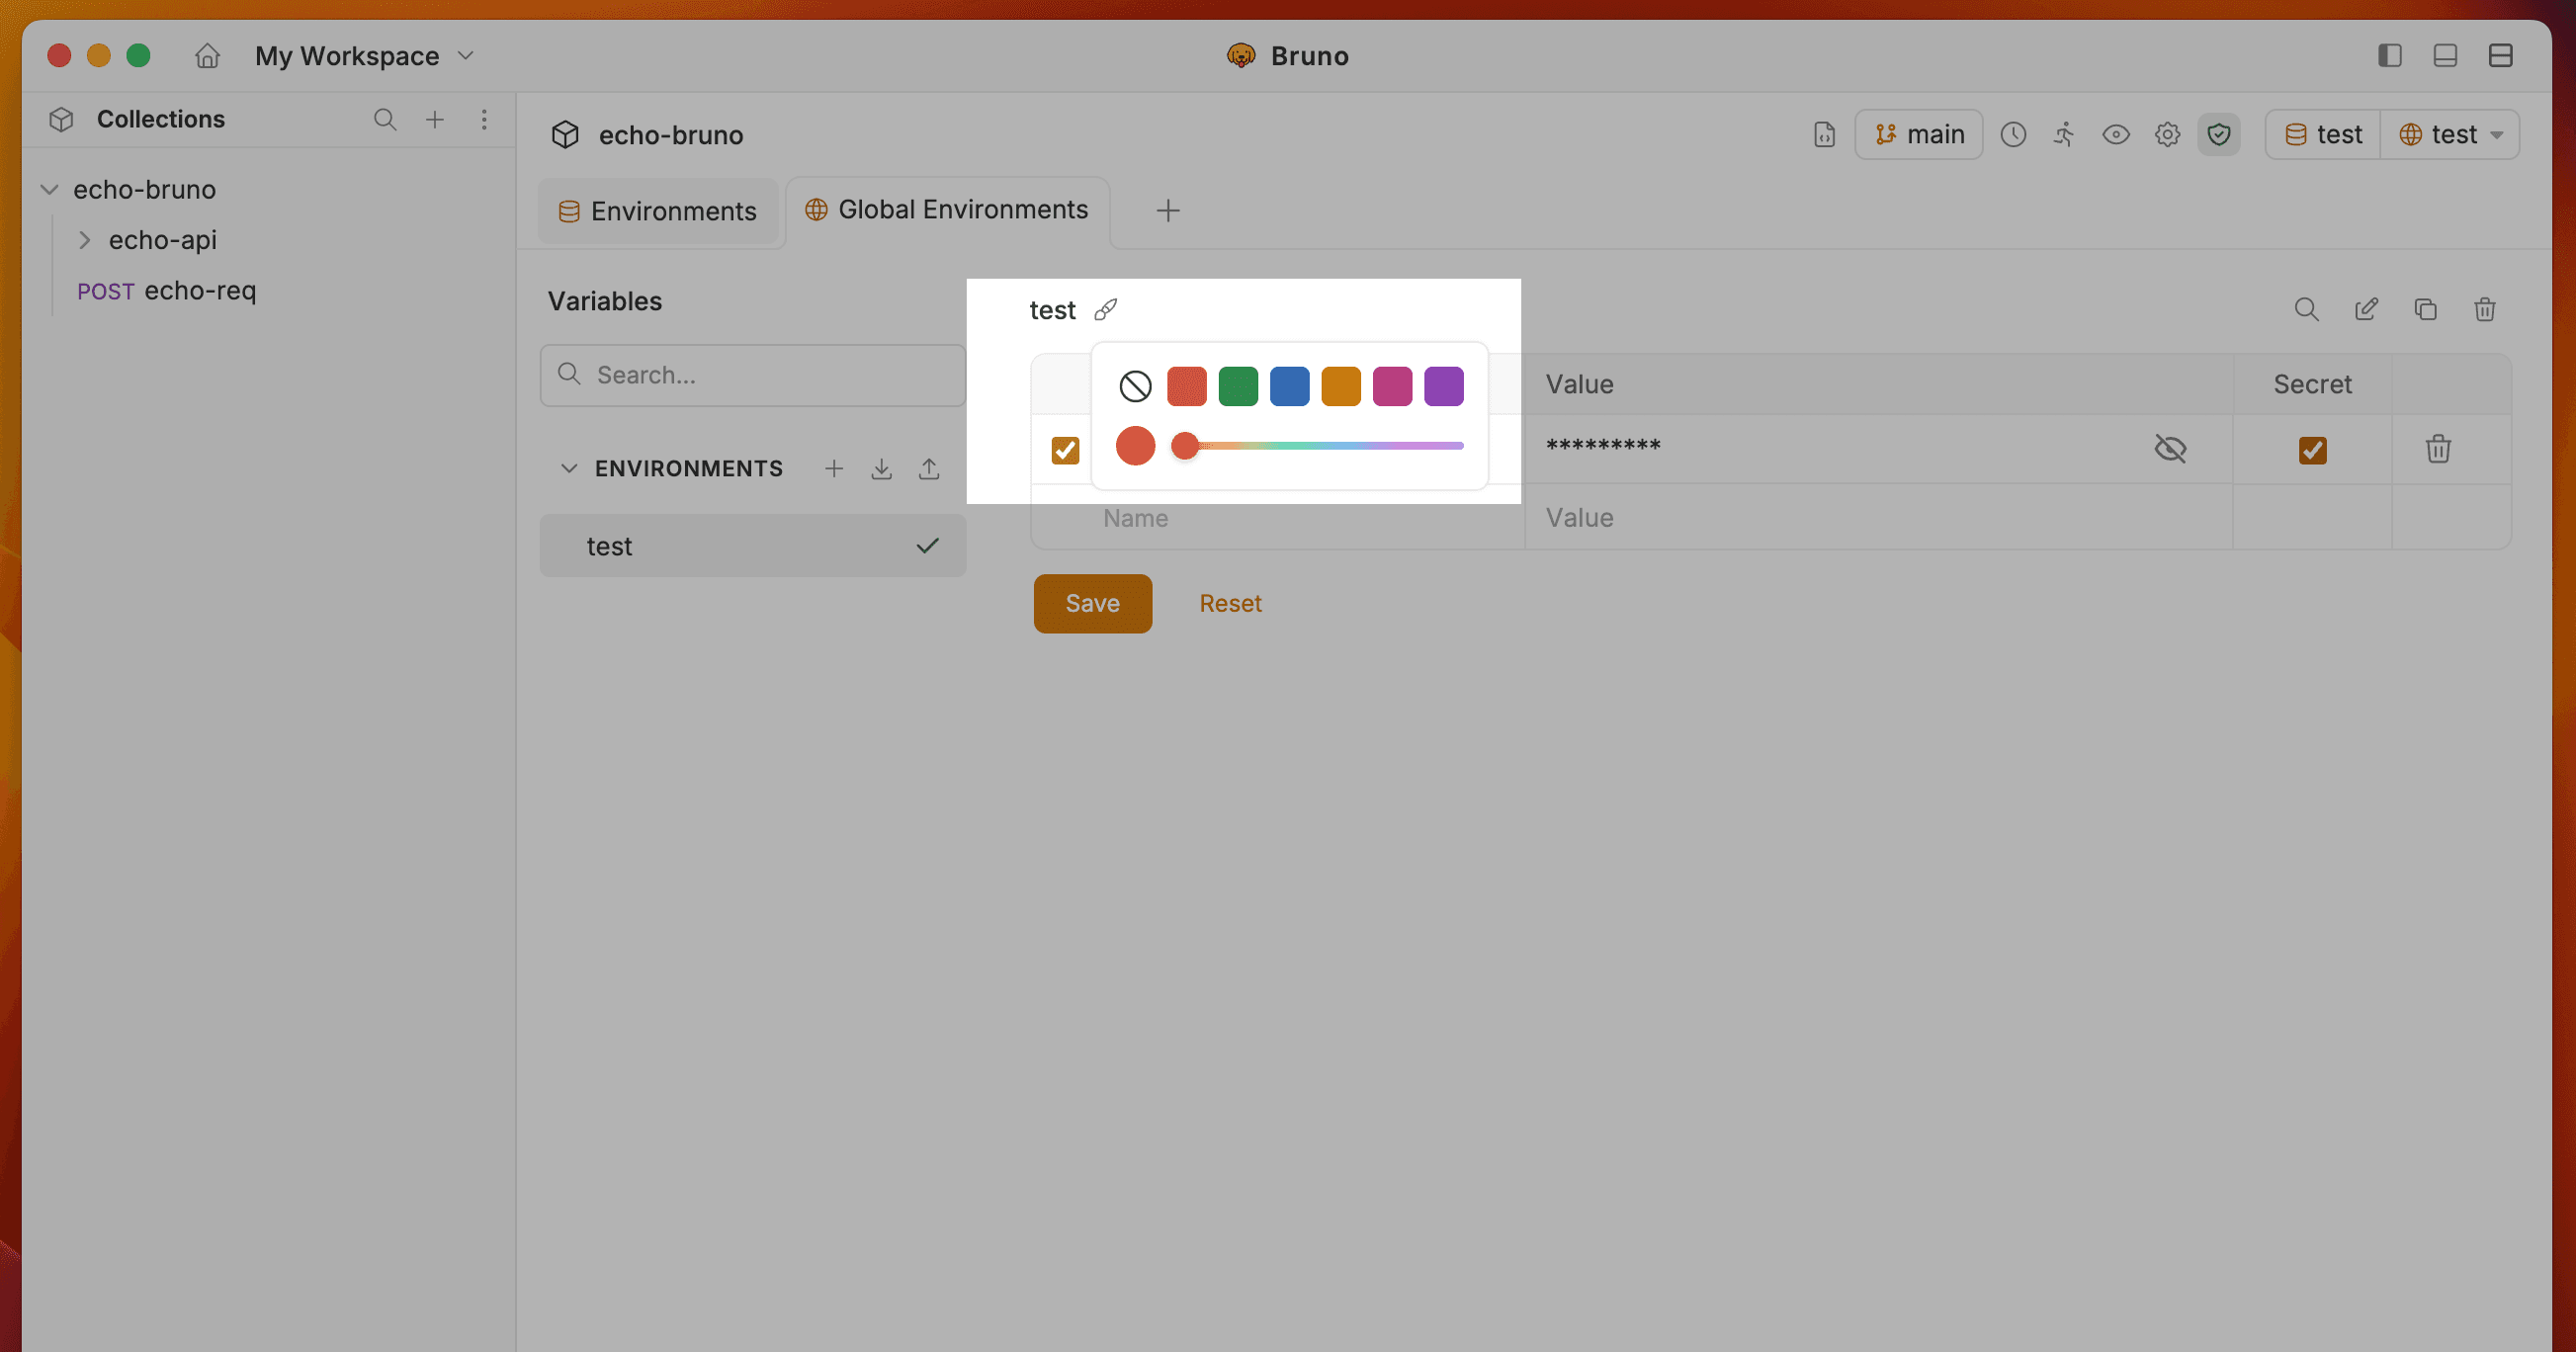Viewport: 2576px width, 1352px height.
Task: Delete the test environment with trash icon
Action: 2486,309
